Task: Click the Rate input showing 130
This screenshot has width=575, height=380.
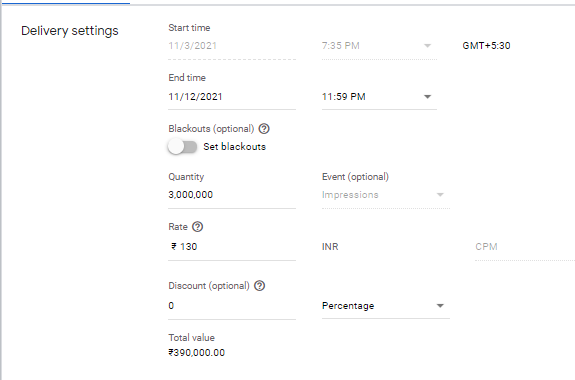Action: click(232, 247)
